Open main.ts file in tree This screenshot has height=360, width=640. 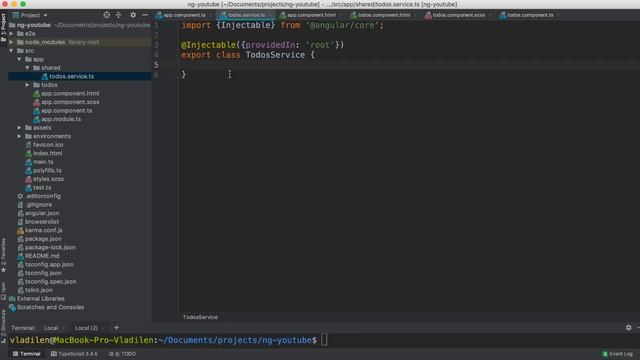[x=43, y=162]
